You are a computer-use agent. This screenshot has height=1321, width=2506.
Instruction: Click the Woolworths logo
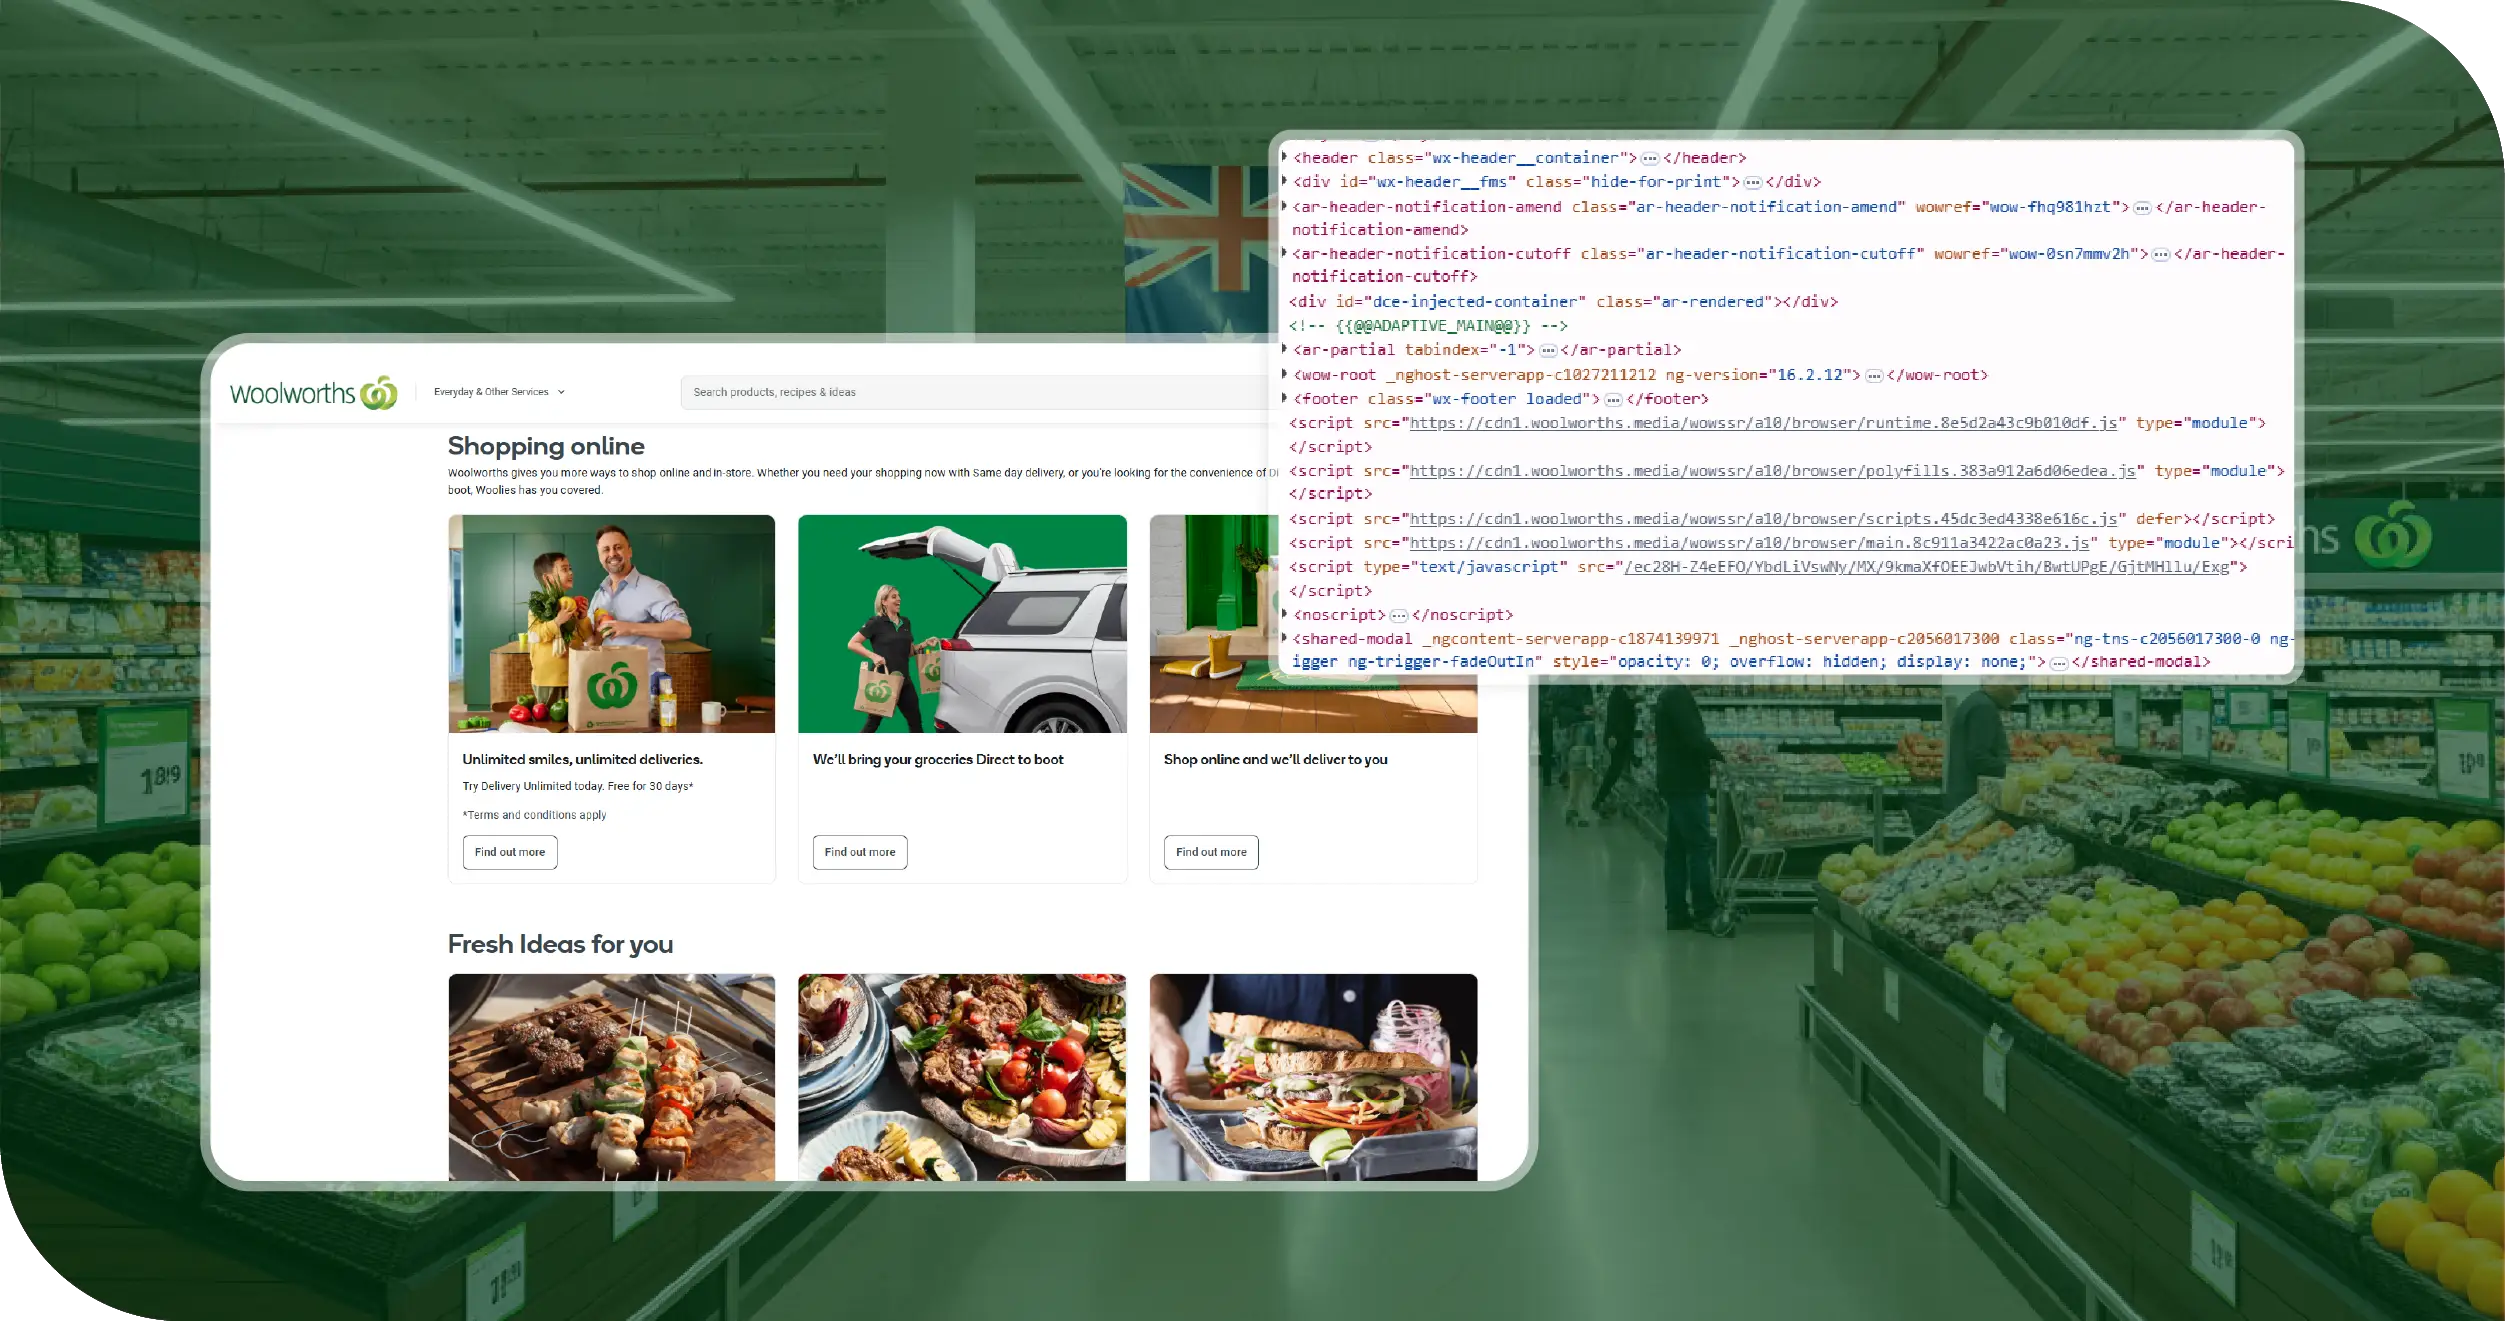313,393
